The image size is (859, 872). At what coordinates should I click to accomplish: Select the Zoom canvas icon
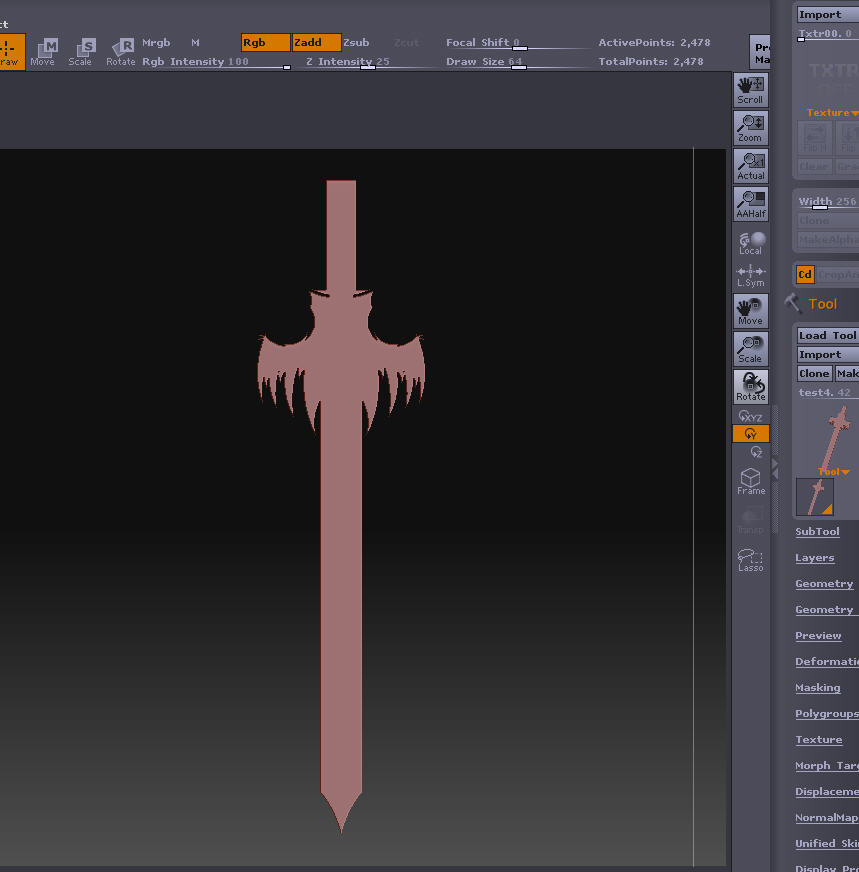tap(750, 128)
